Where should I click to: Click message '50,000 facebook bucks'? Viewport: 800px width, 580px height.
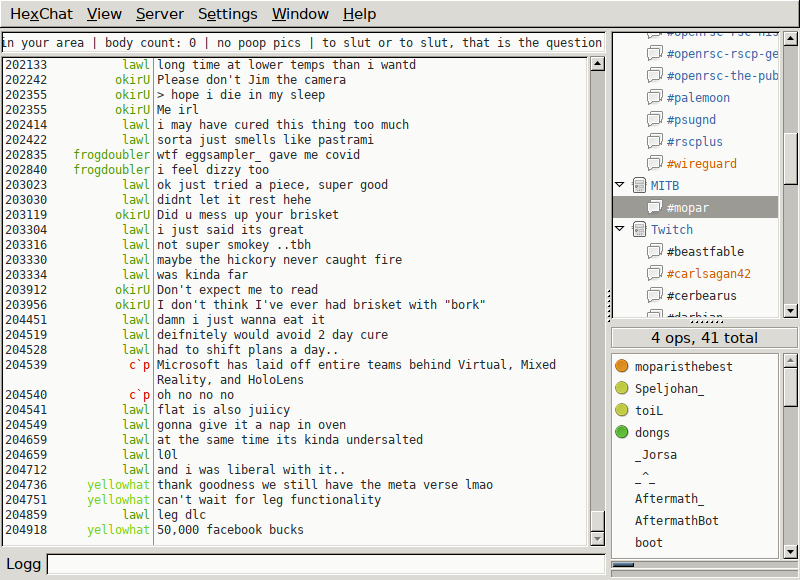[x=230, y=529]
